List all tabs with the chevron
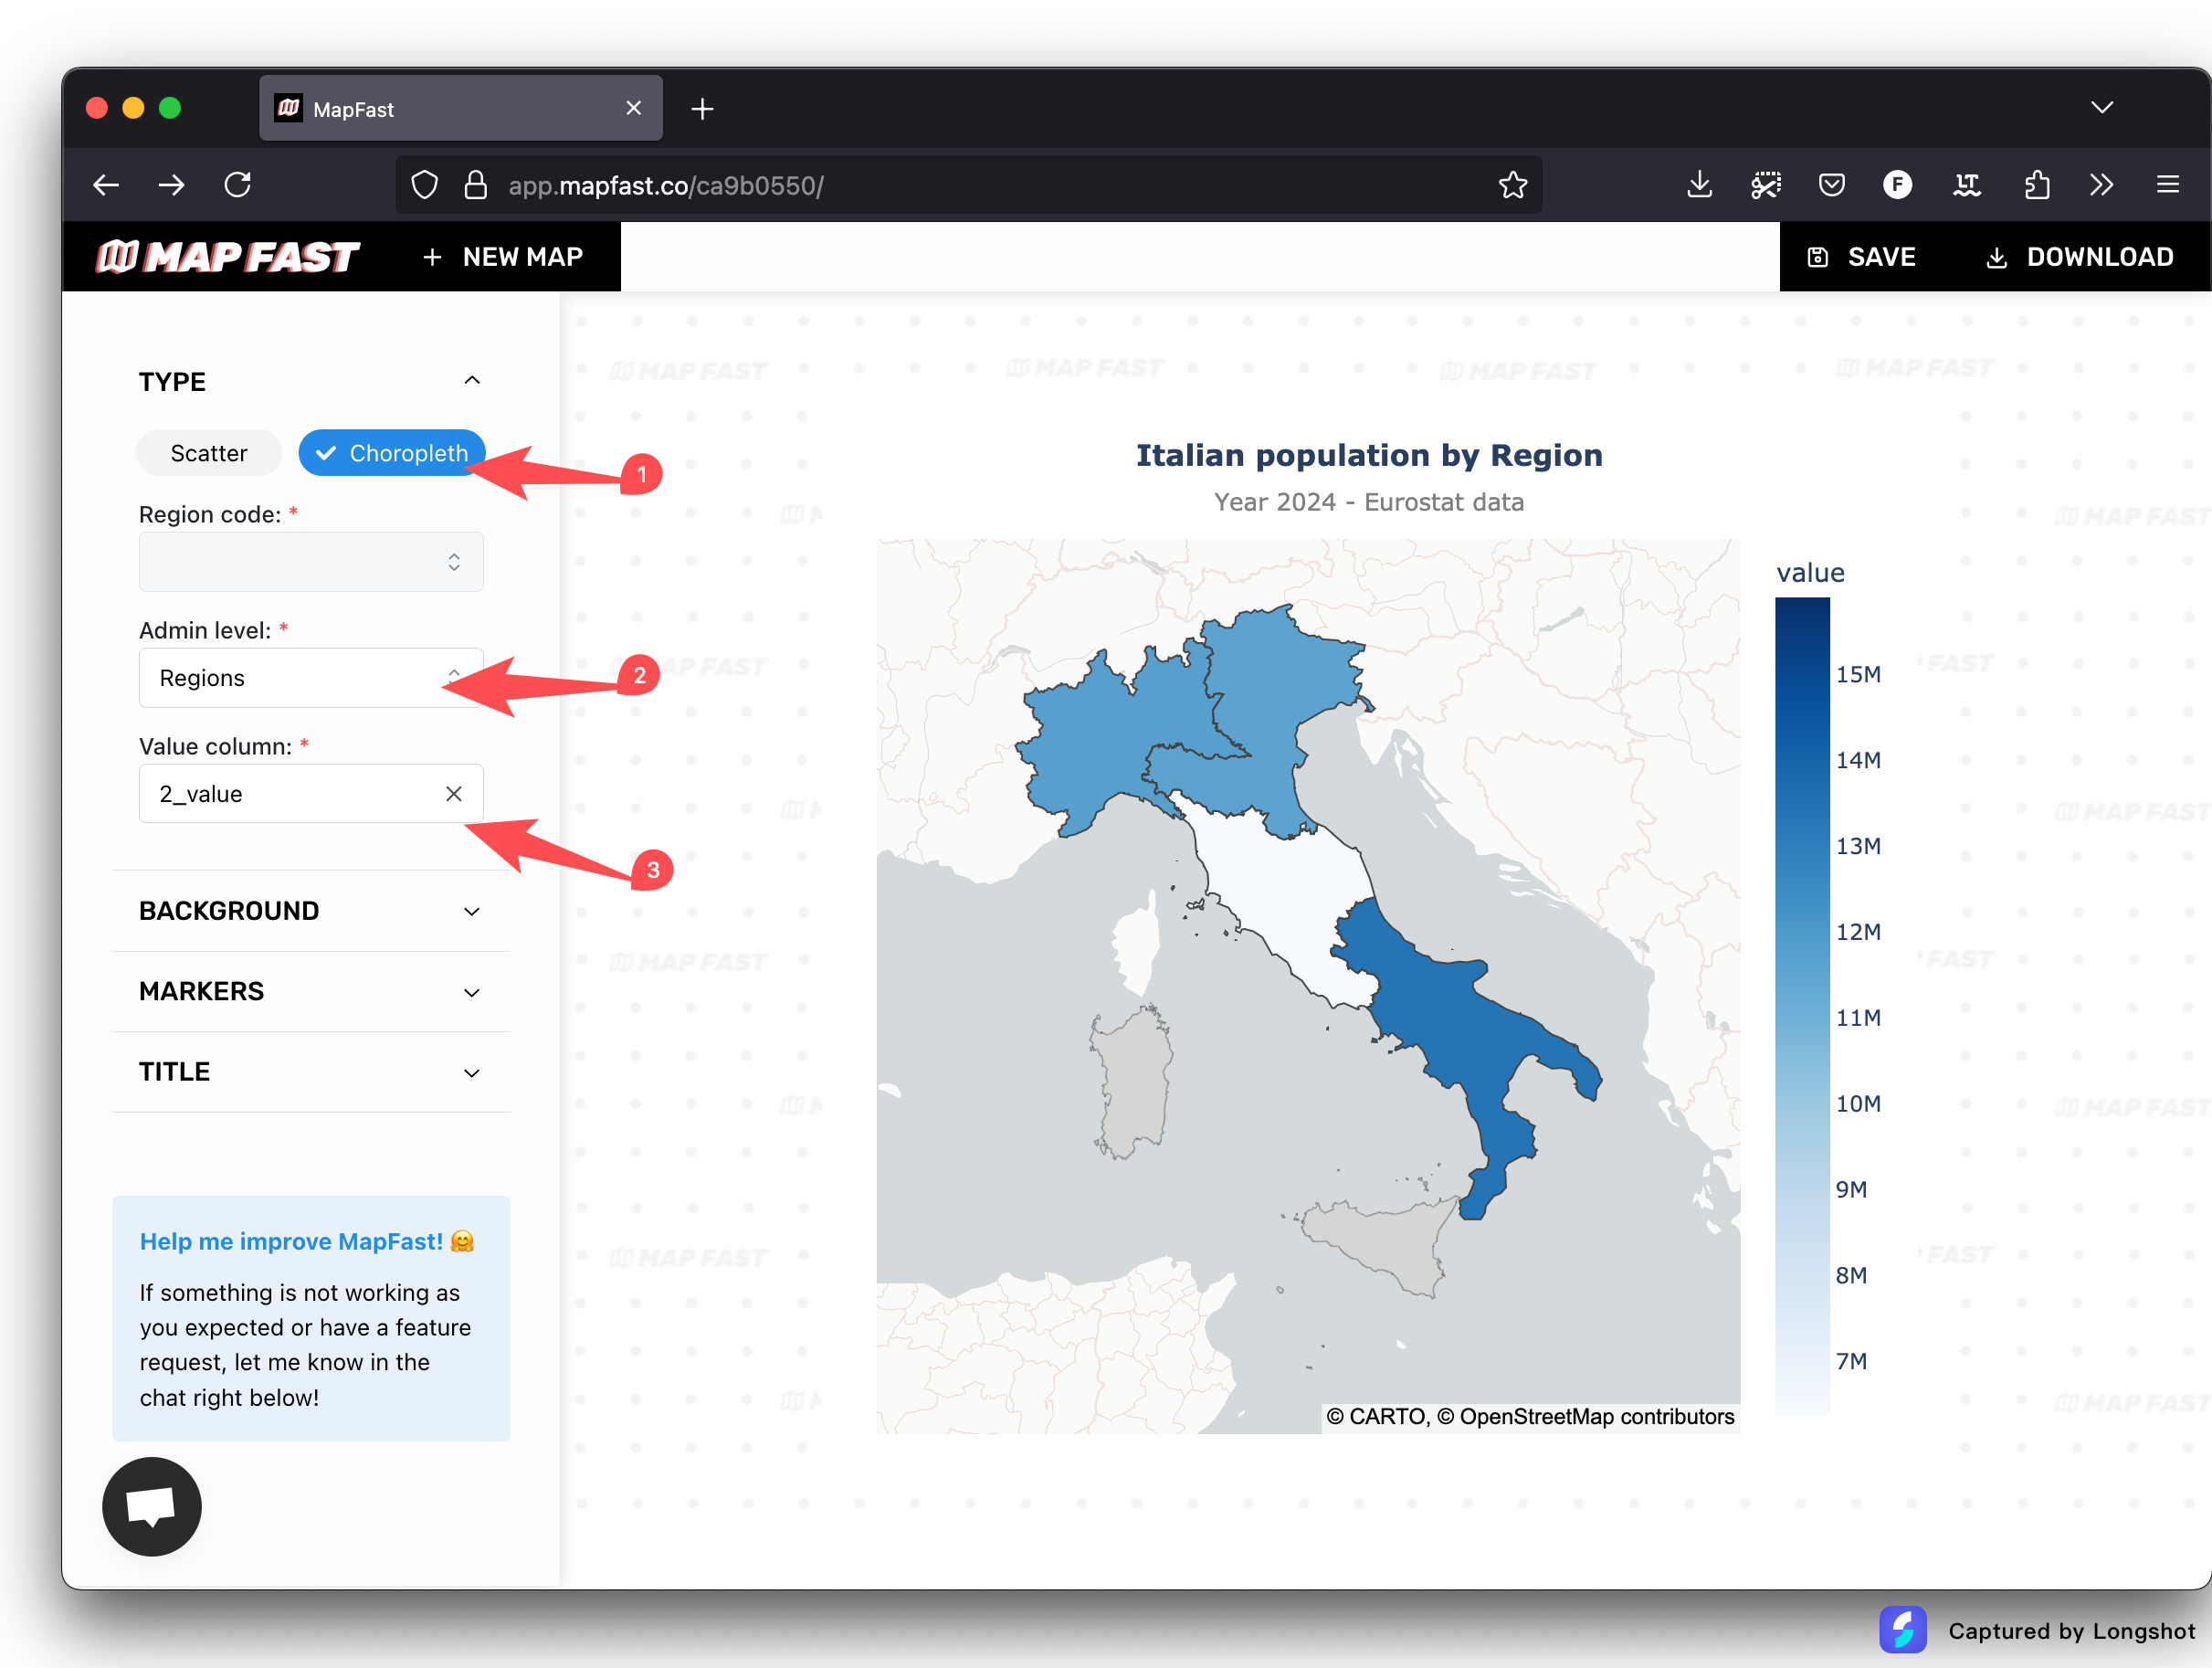This screenshot has width=2212, height=1668. click(2102, 108)
